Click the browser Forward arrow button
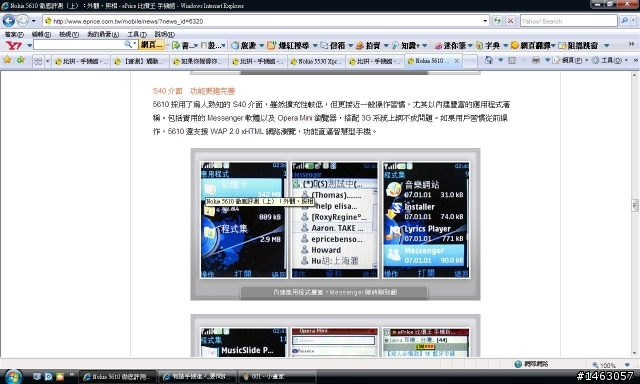The width and height of the screenshot is (640, 384). [23, 20]
